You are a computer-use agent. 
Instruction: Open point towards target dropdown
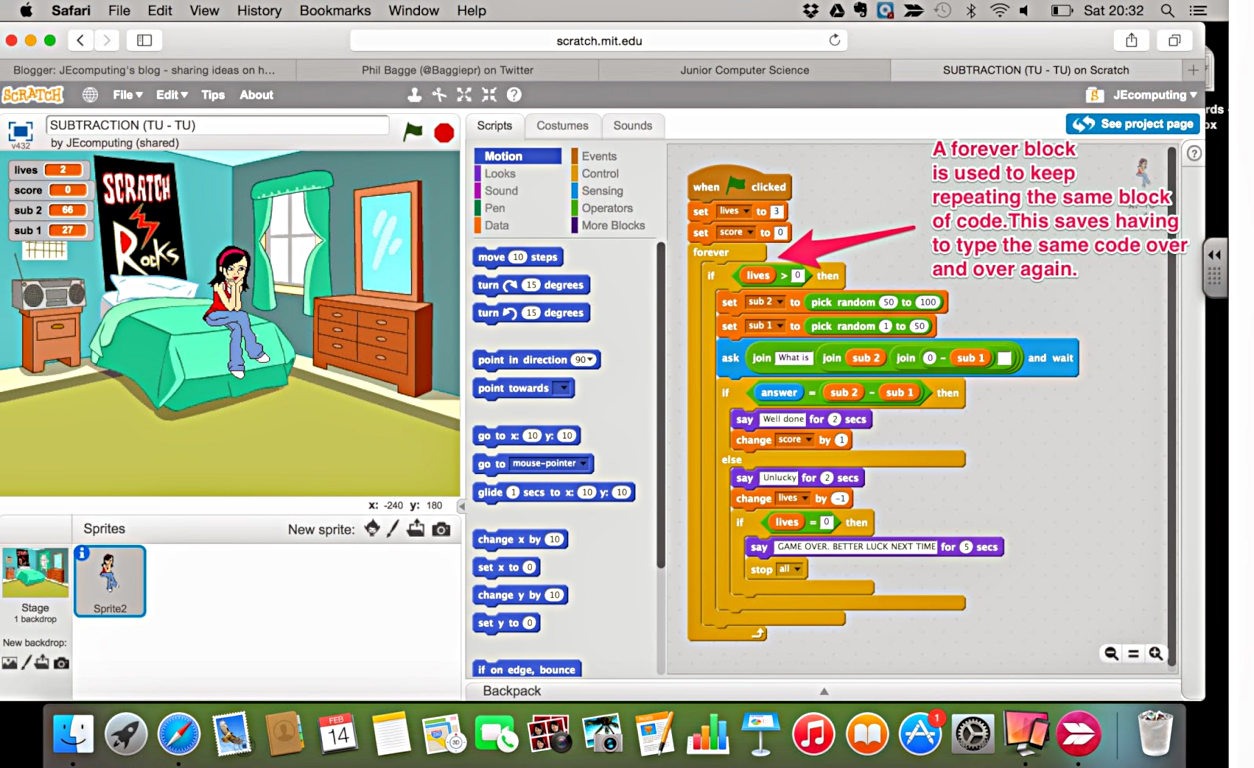[x=563, y=388]
